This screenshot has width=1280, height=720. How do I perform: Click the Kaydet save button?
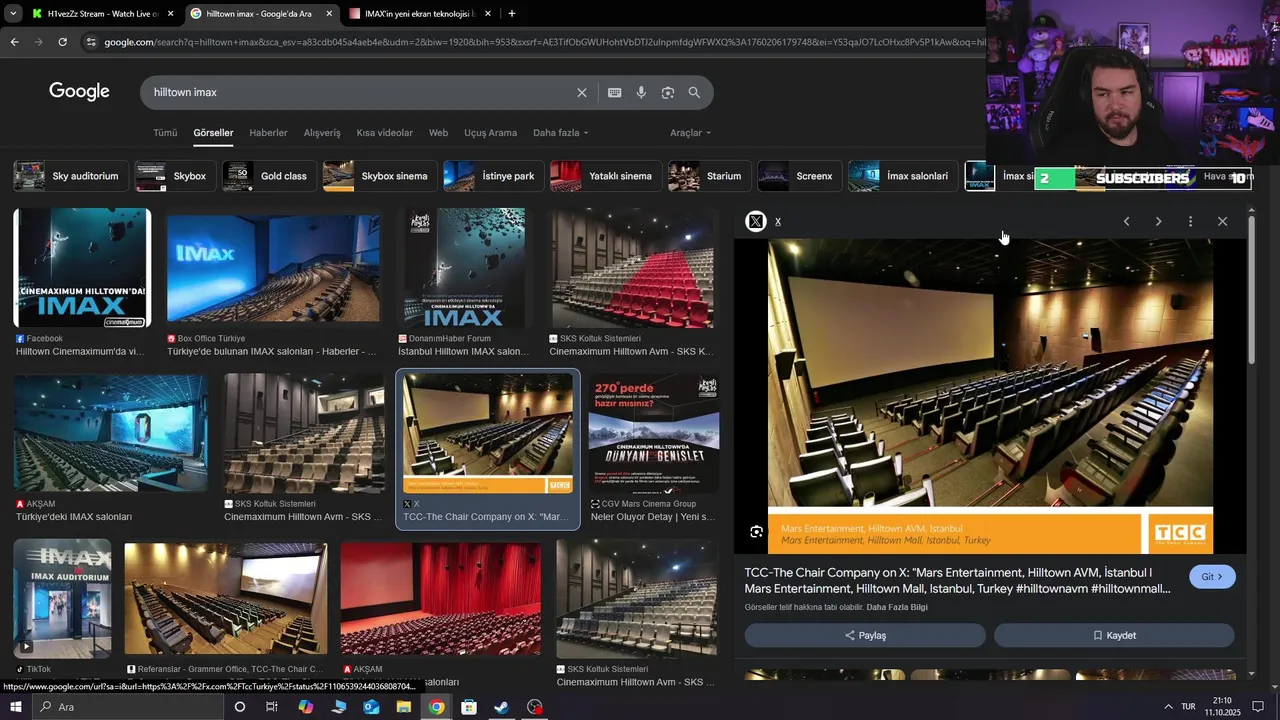click(1114, 635)
